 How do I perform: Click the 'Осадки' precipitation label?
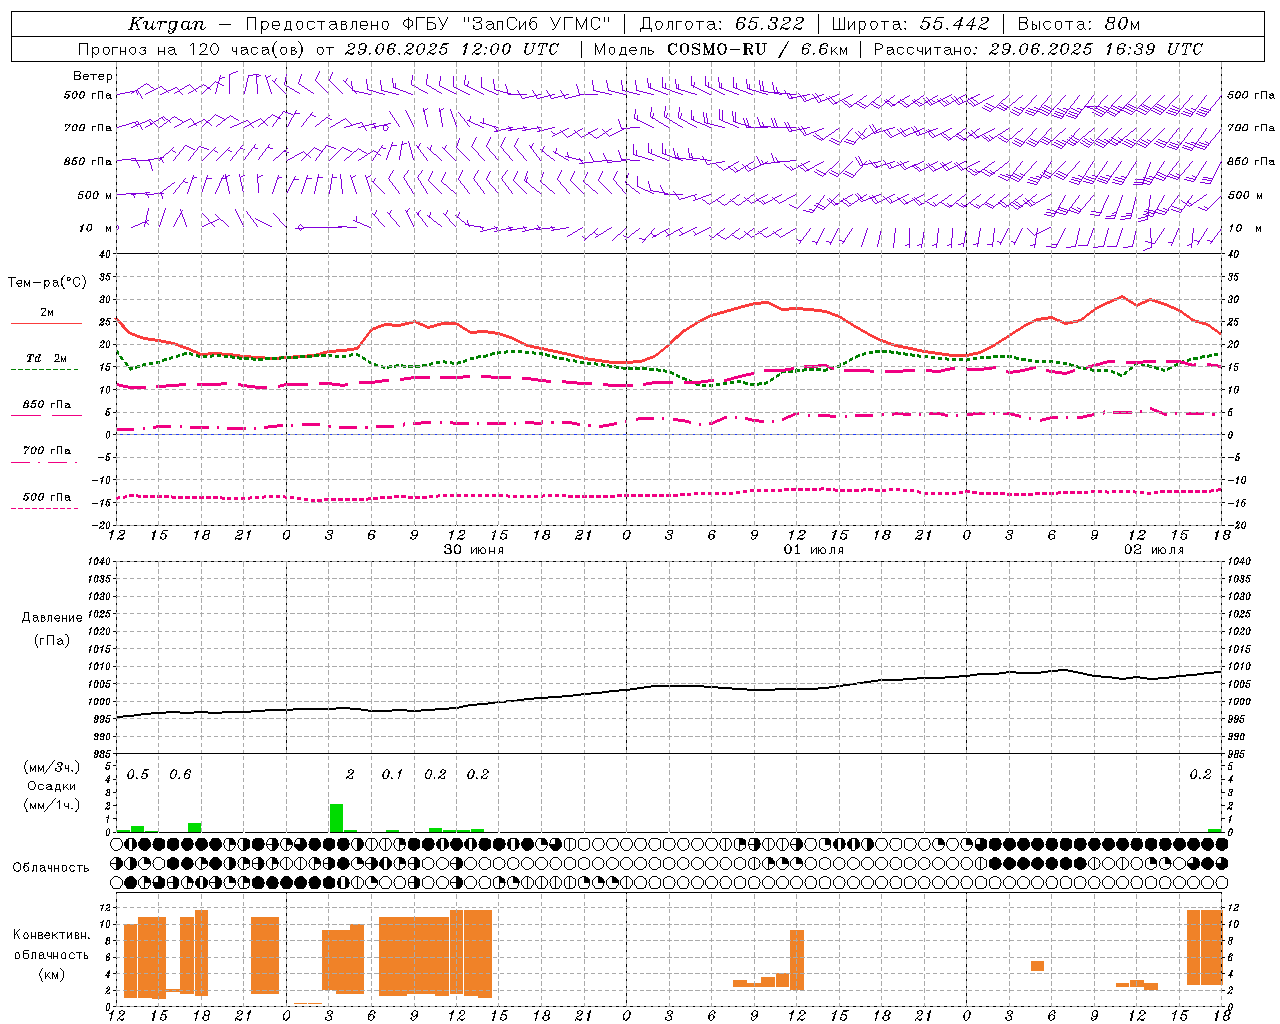click(x=52, y=786)
